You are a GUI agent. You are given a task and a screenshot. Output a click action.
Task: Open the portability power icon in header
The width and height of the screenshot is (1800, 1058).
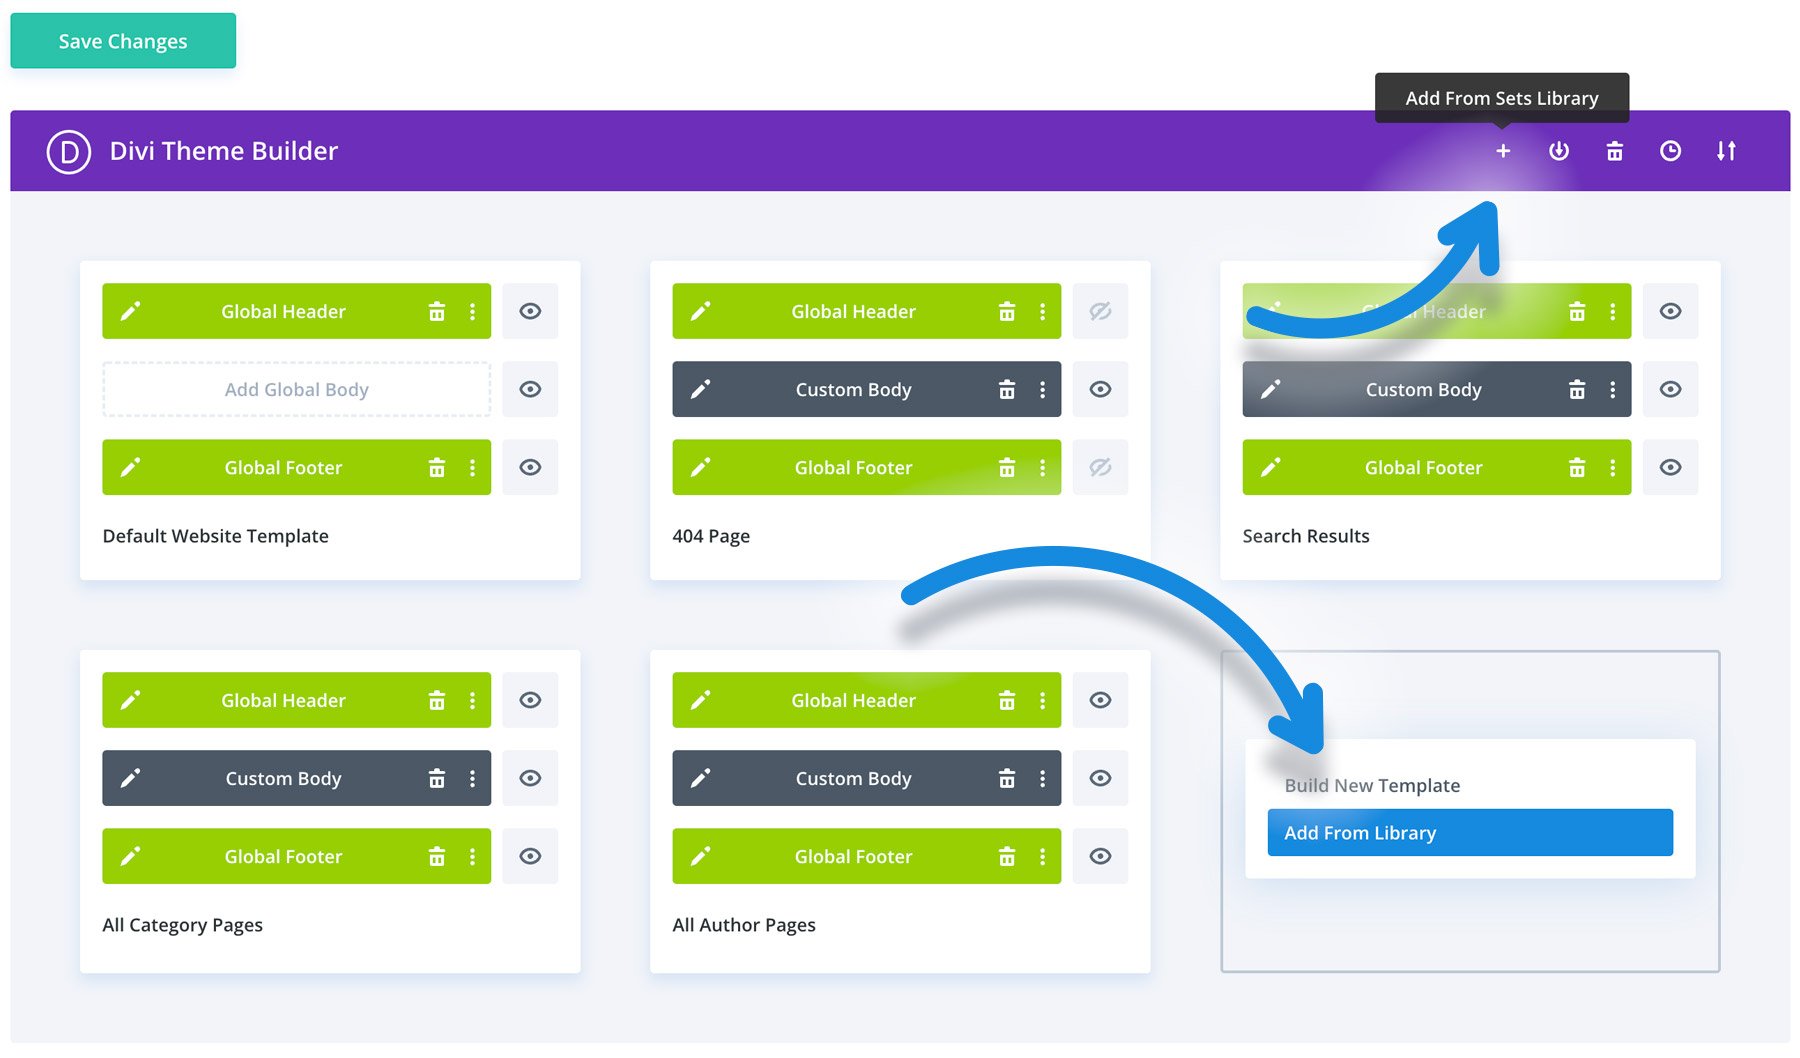click(x=1559, y=151)
